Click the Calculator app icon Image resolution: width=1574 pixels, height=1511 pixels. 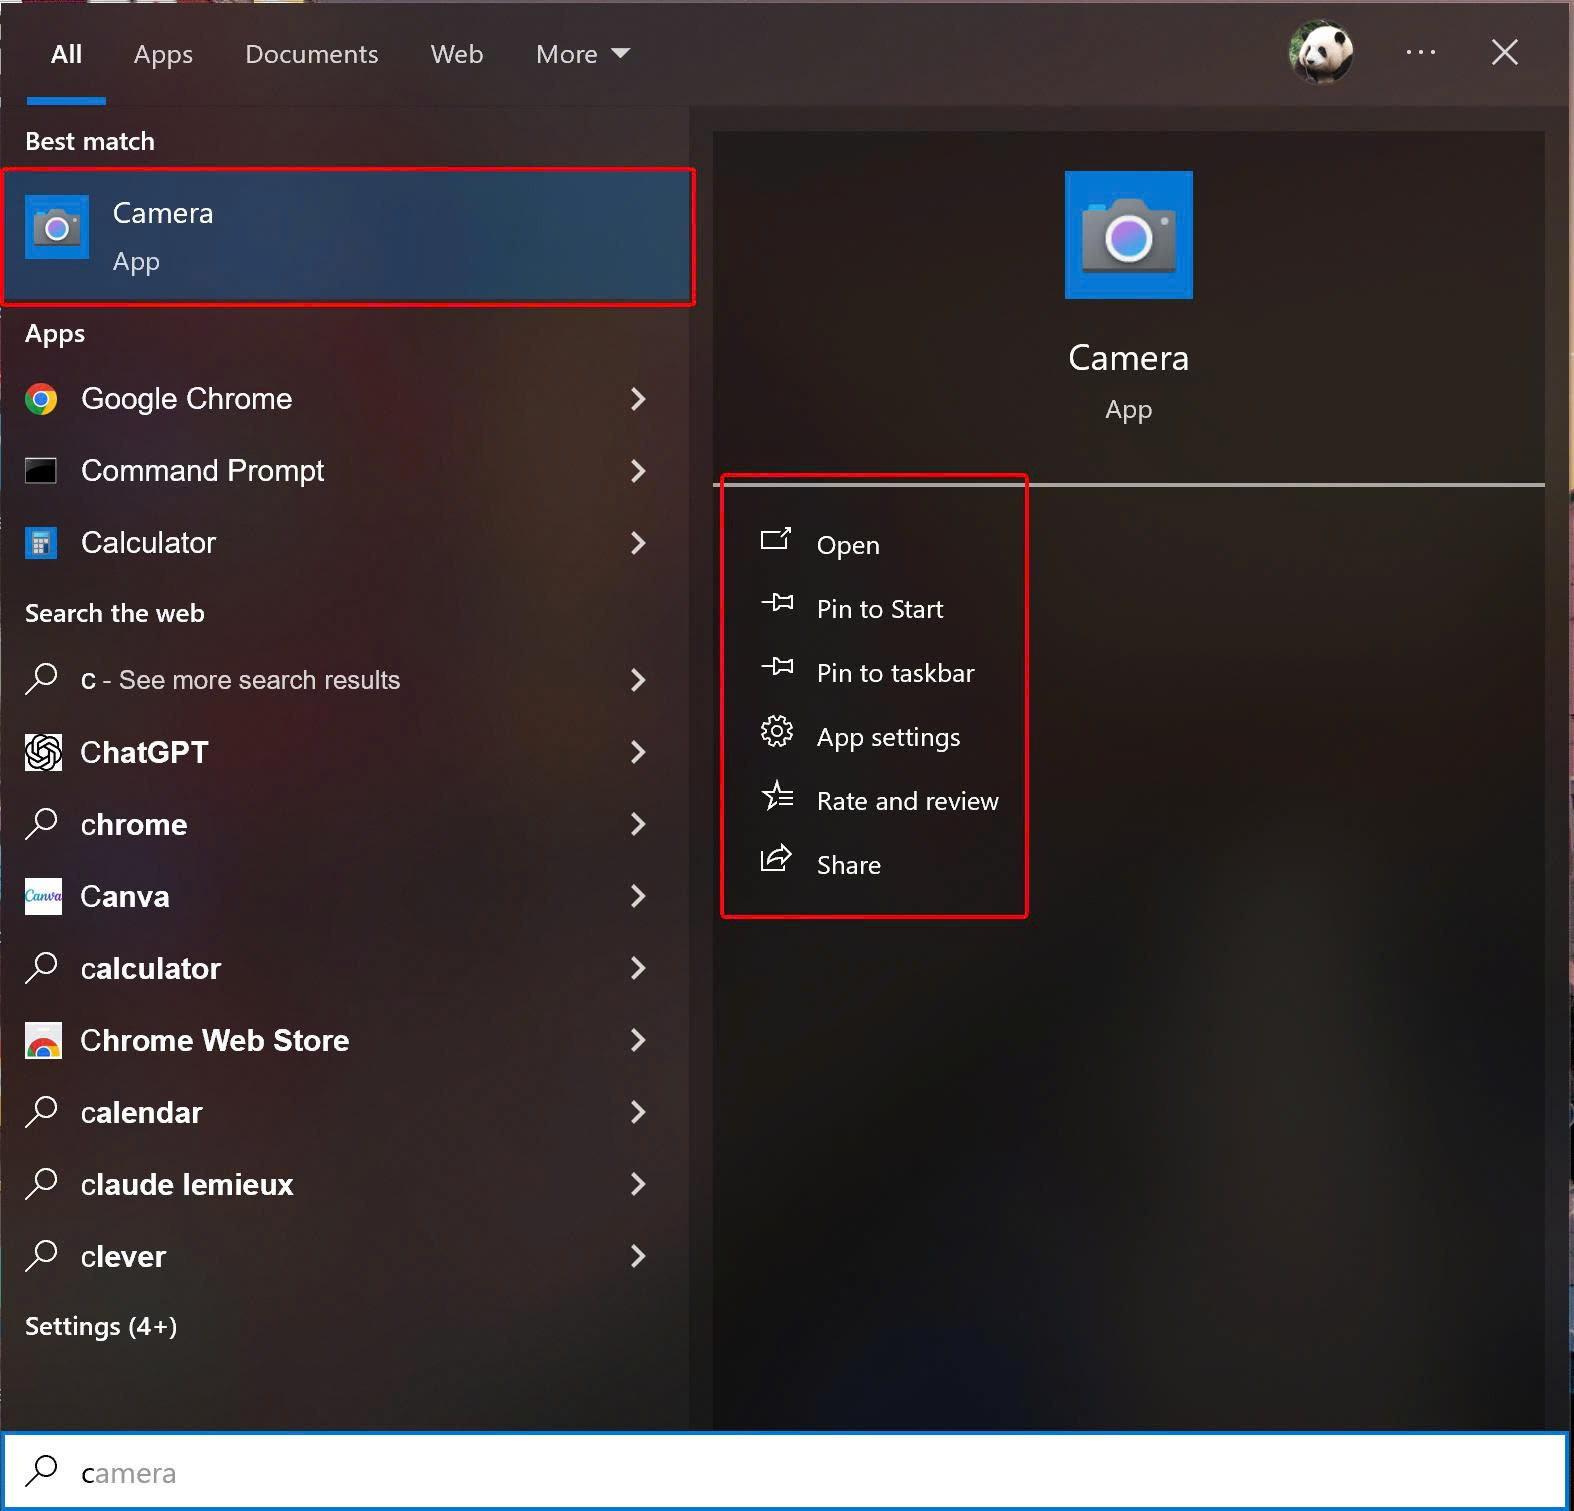point(41,543)
